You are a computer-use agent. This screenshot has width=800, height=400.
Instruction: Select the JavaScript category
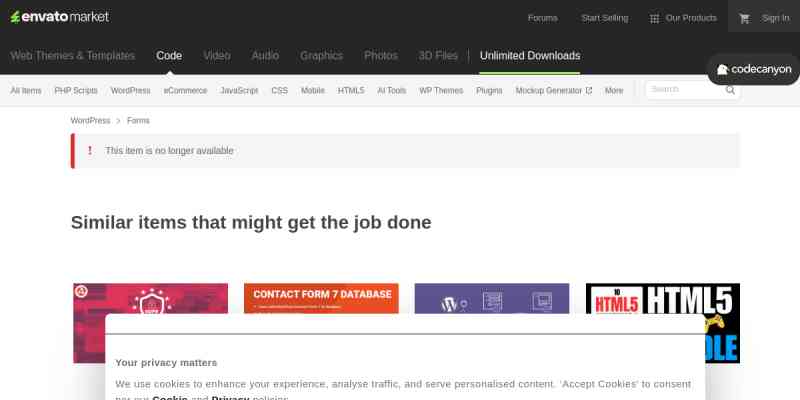pyautogui.click(x=239, y=90)
